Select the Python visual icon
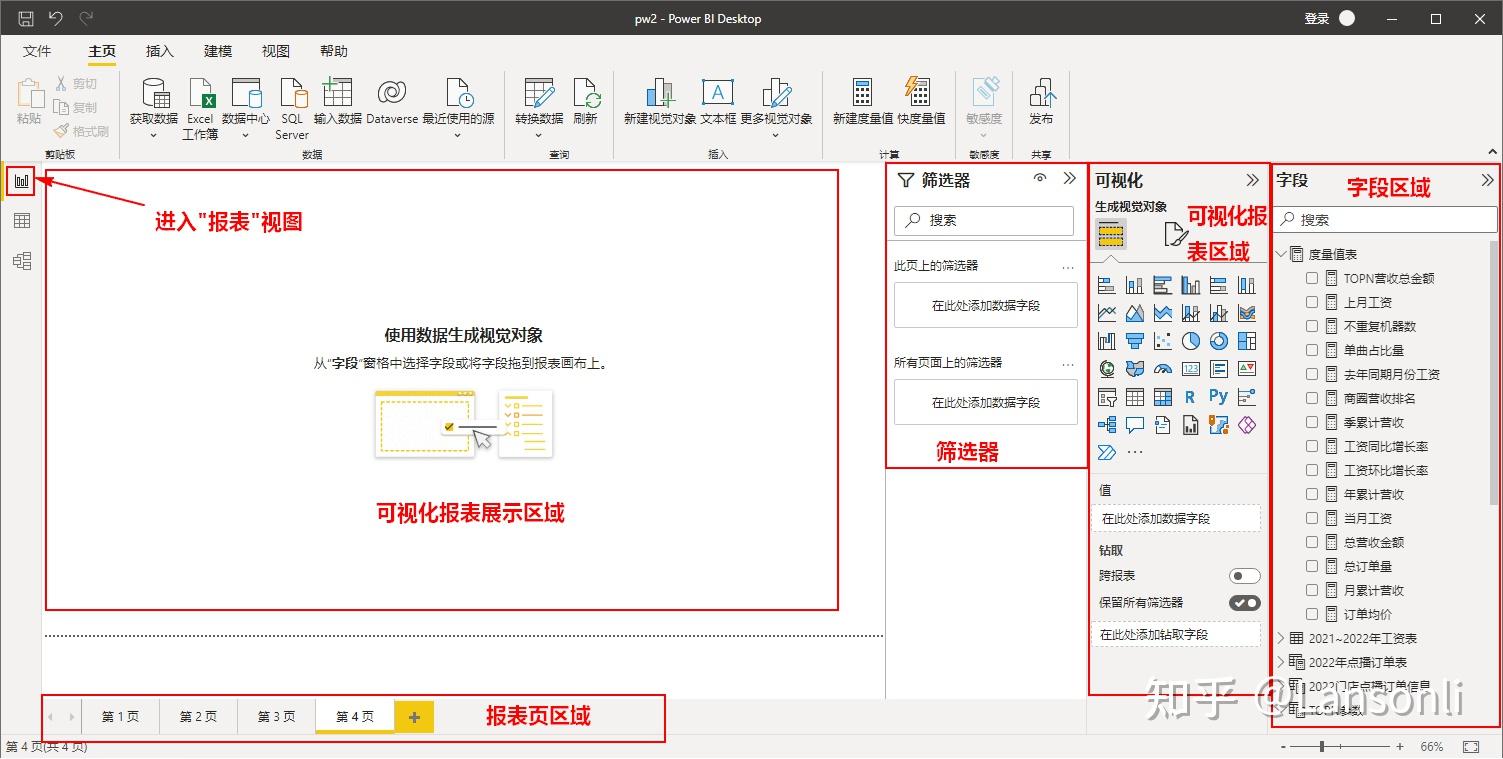The width and height of the screenshot is (1503, 759). pyautogui.click(x=1219, y=396)
